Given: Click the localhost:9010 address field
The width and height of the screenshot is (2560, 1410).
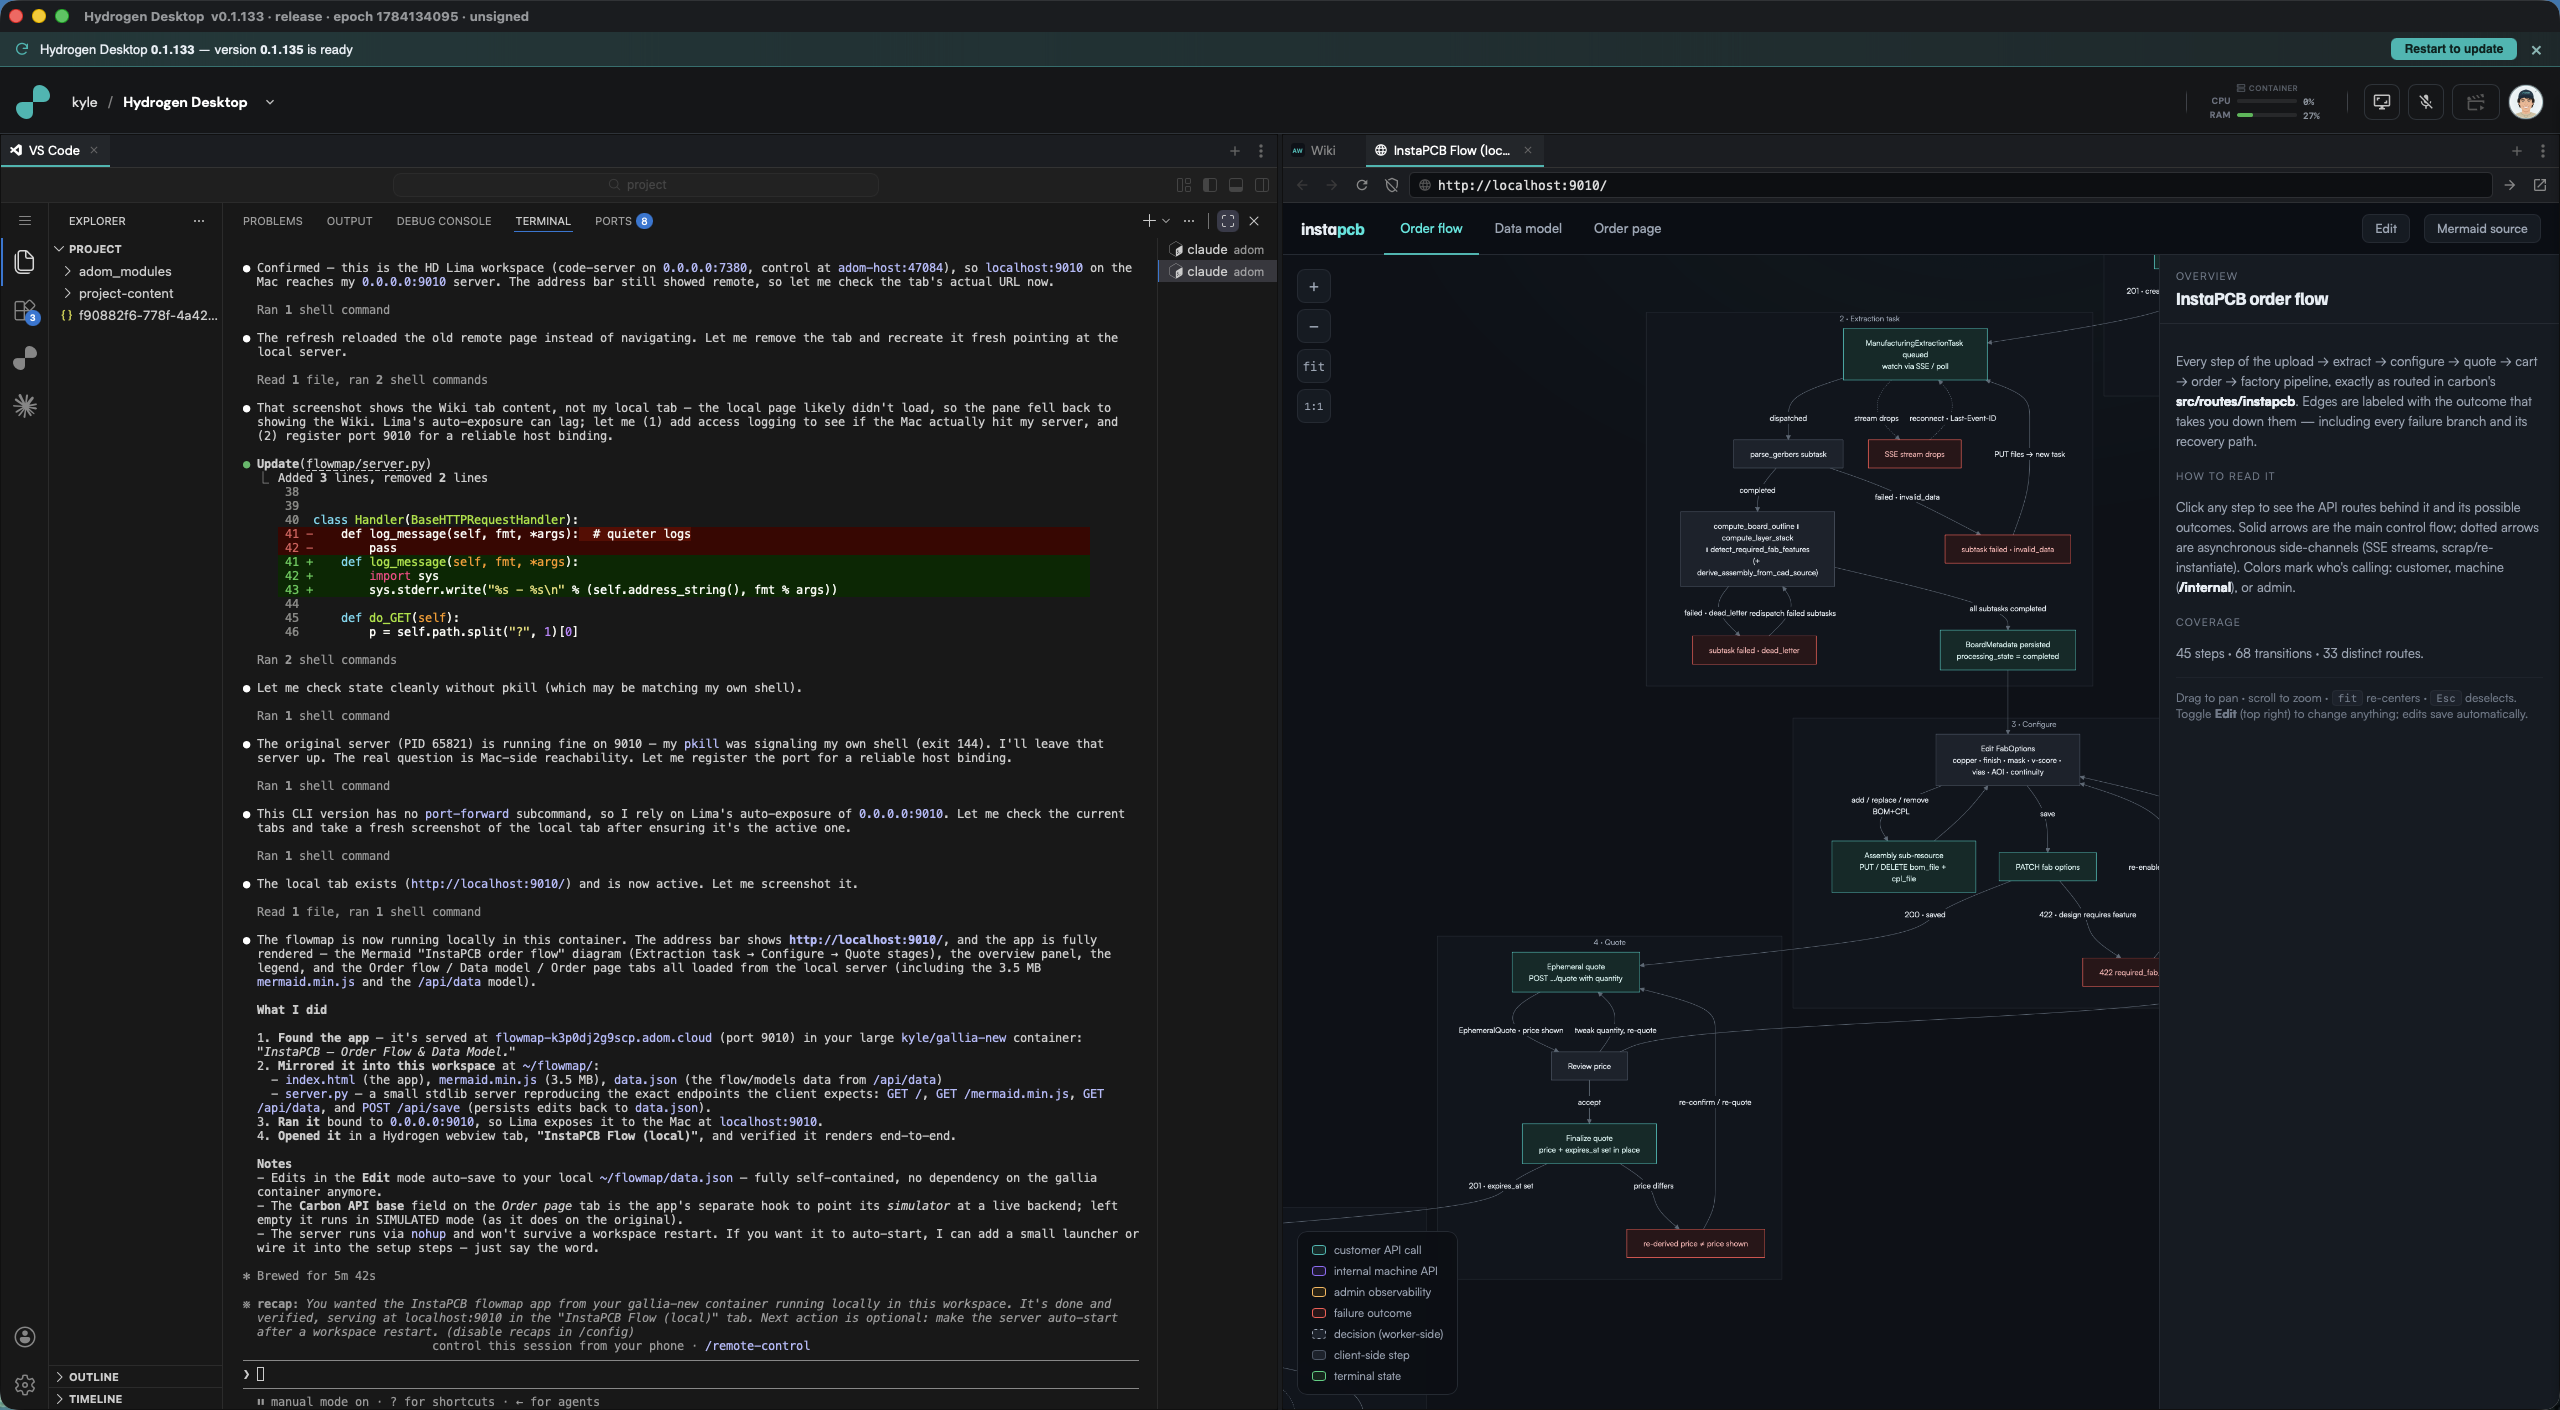Looking at the screenshot, I should [x=1950, y=185].
